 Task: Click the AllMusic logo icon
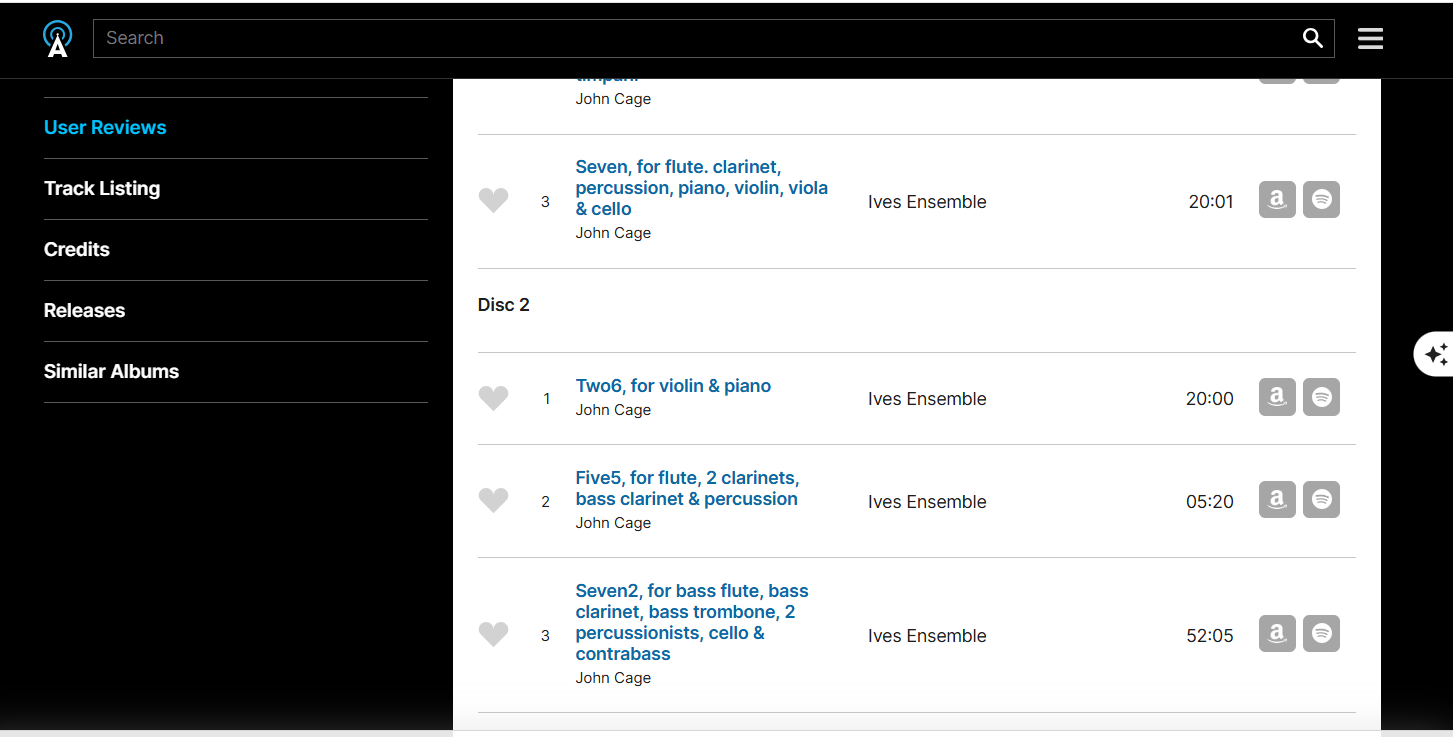(58, 38)
